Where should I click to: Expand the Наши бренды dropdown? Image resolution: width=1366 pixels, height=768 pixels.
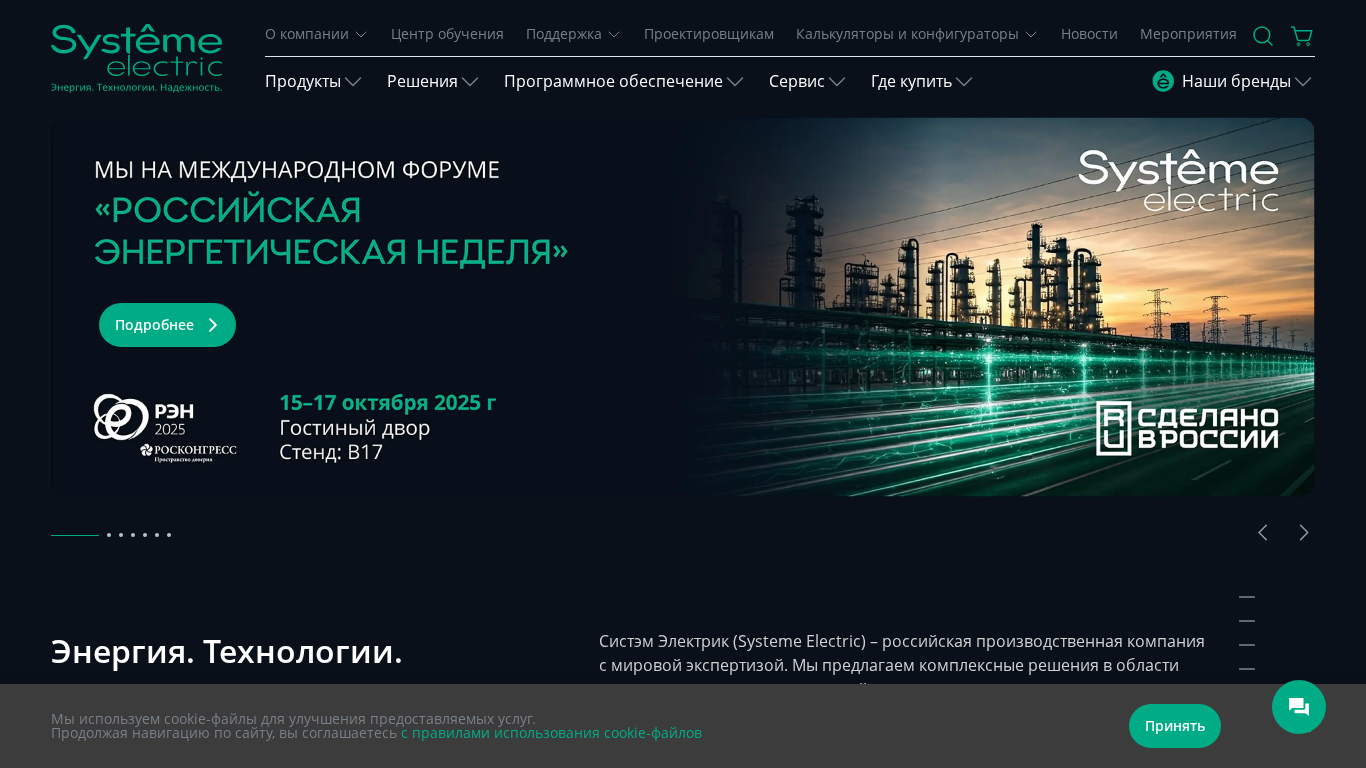(1232, 81)
